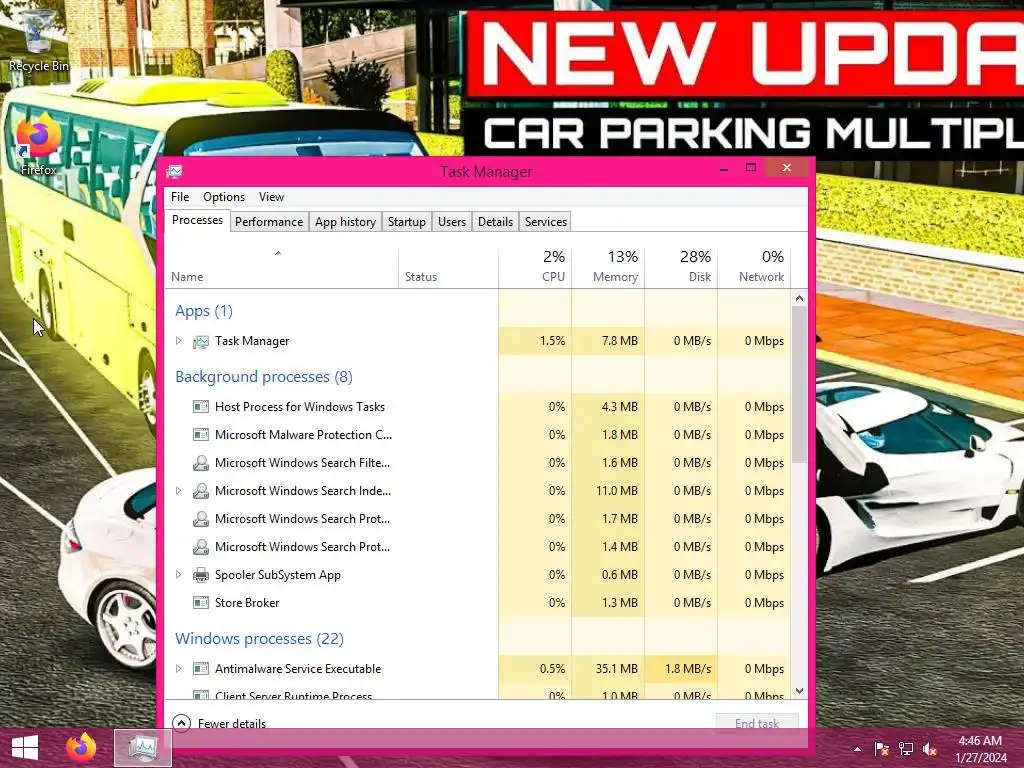
Task: Maximize the Task Manager window
Action: pos(751,168)
